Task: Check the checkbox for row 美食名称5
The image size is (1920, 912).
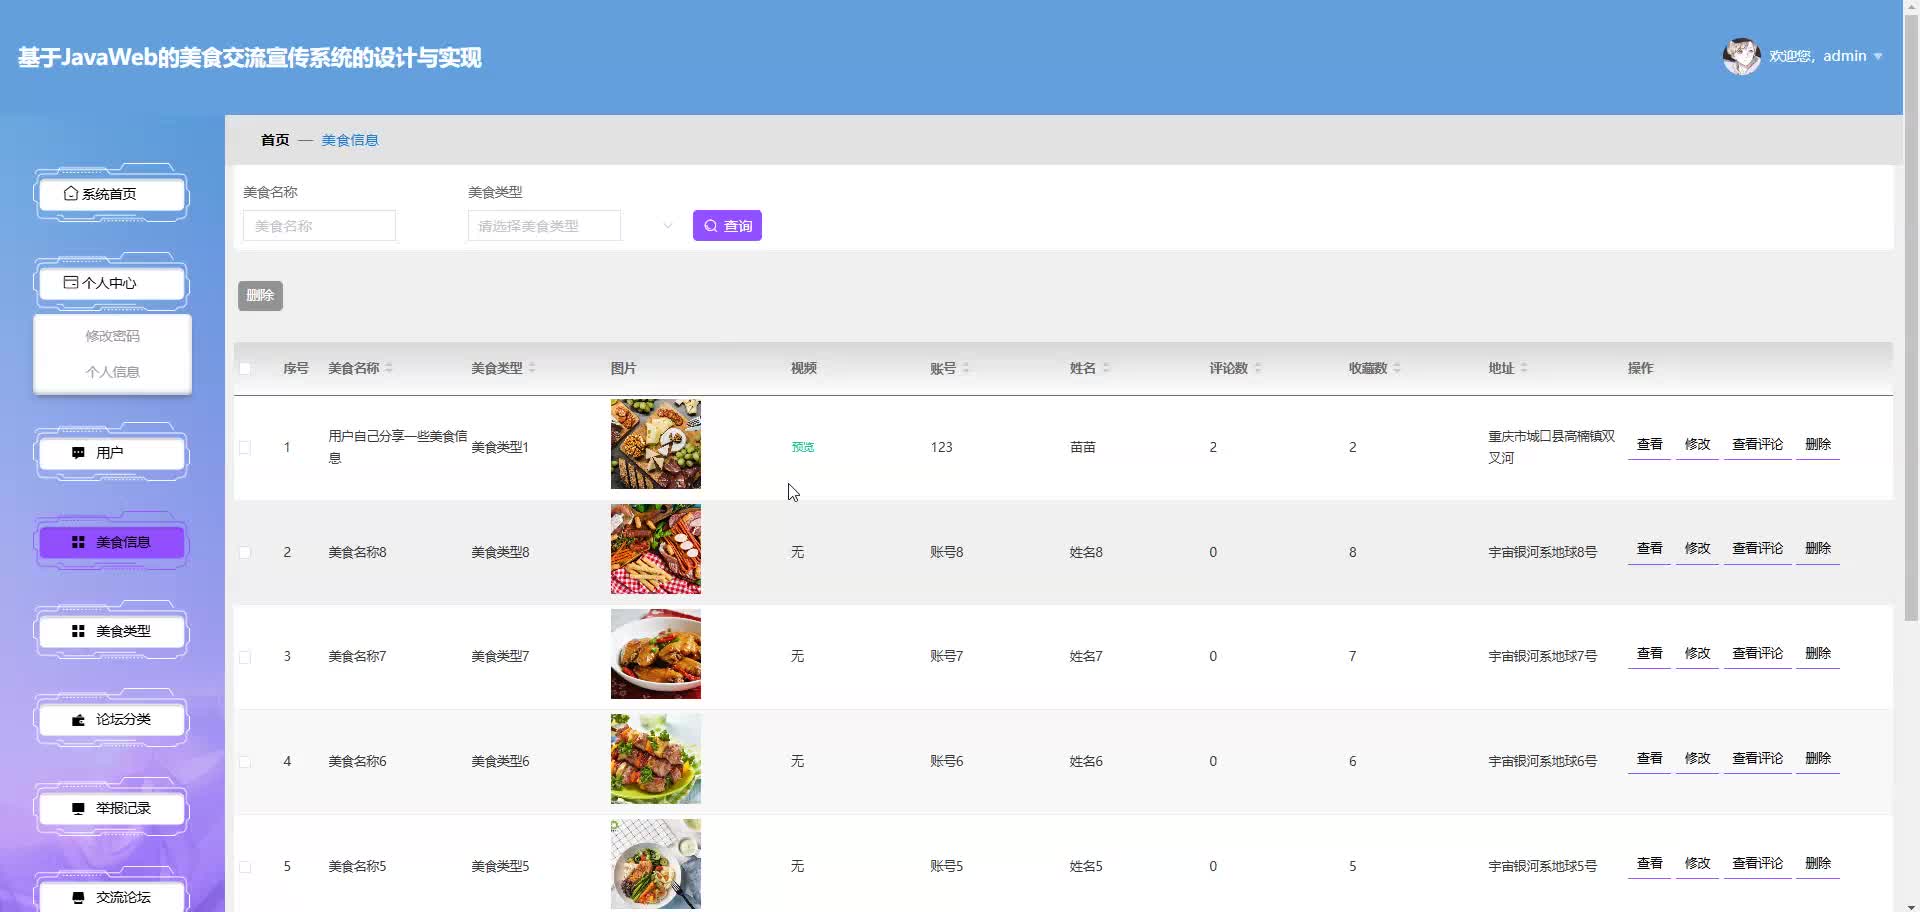Action: [245, 867]
